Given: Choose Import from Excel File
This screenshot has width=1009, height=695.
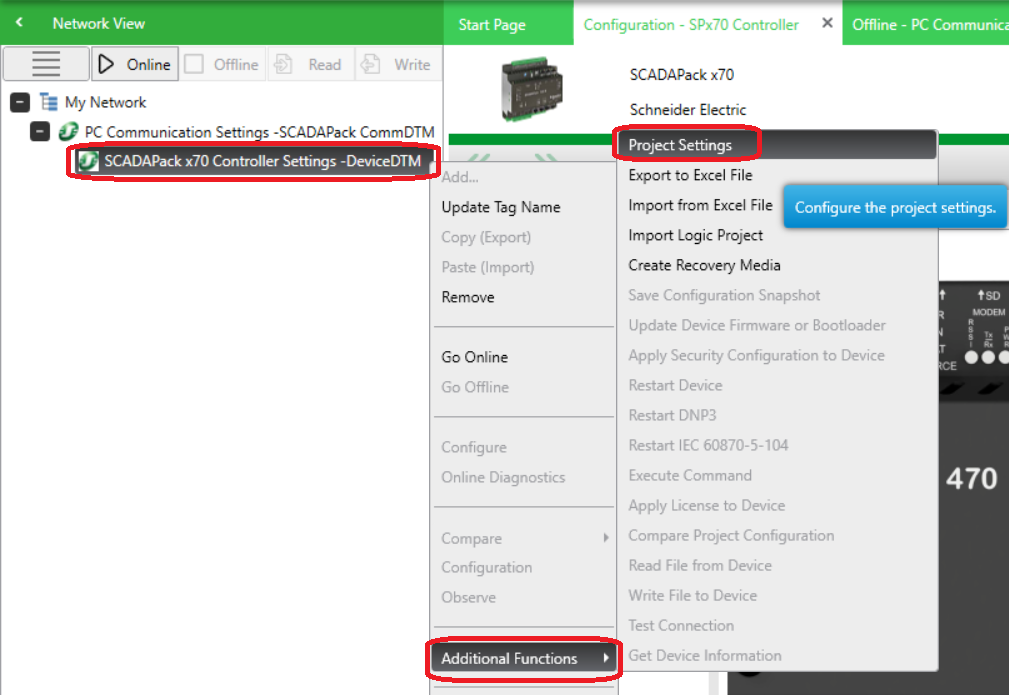Looking at the screenshot, I should [x=700, y=205].
